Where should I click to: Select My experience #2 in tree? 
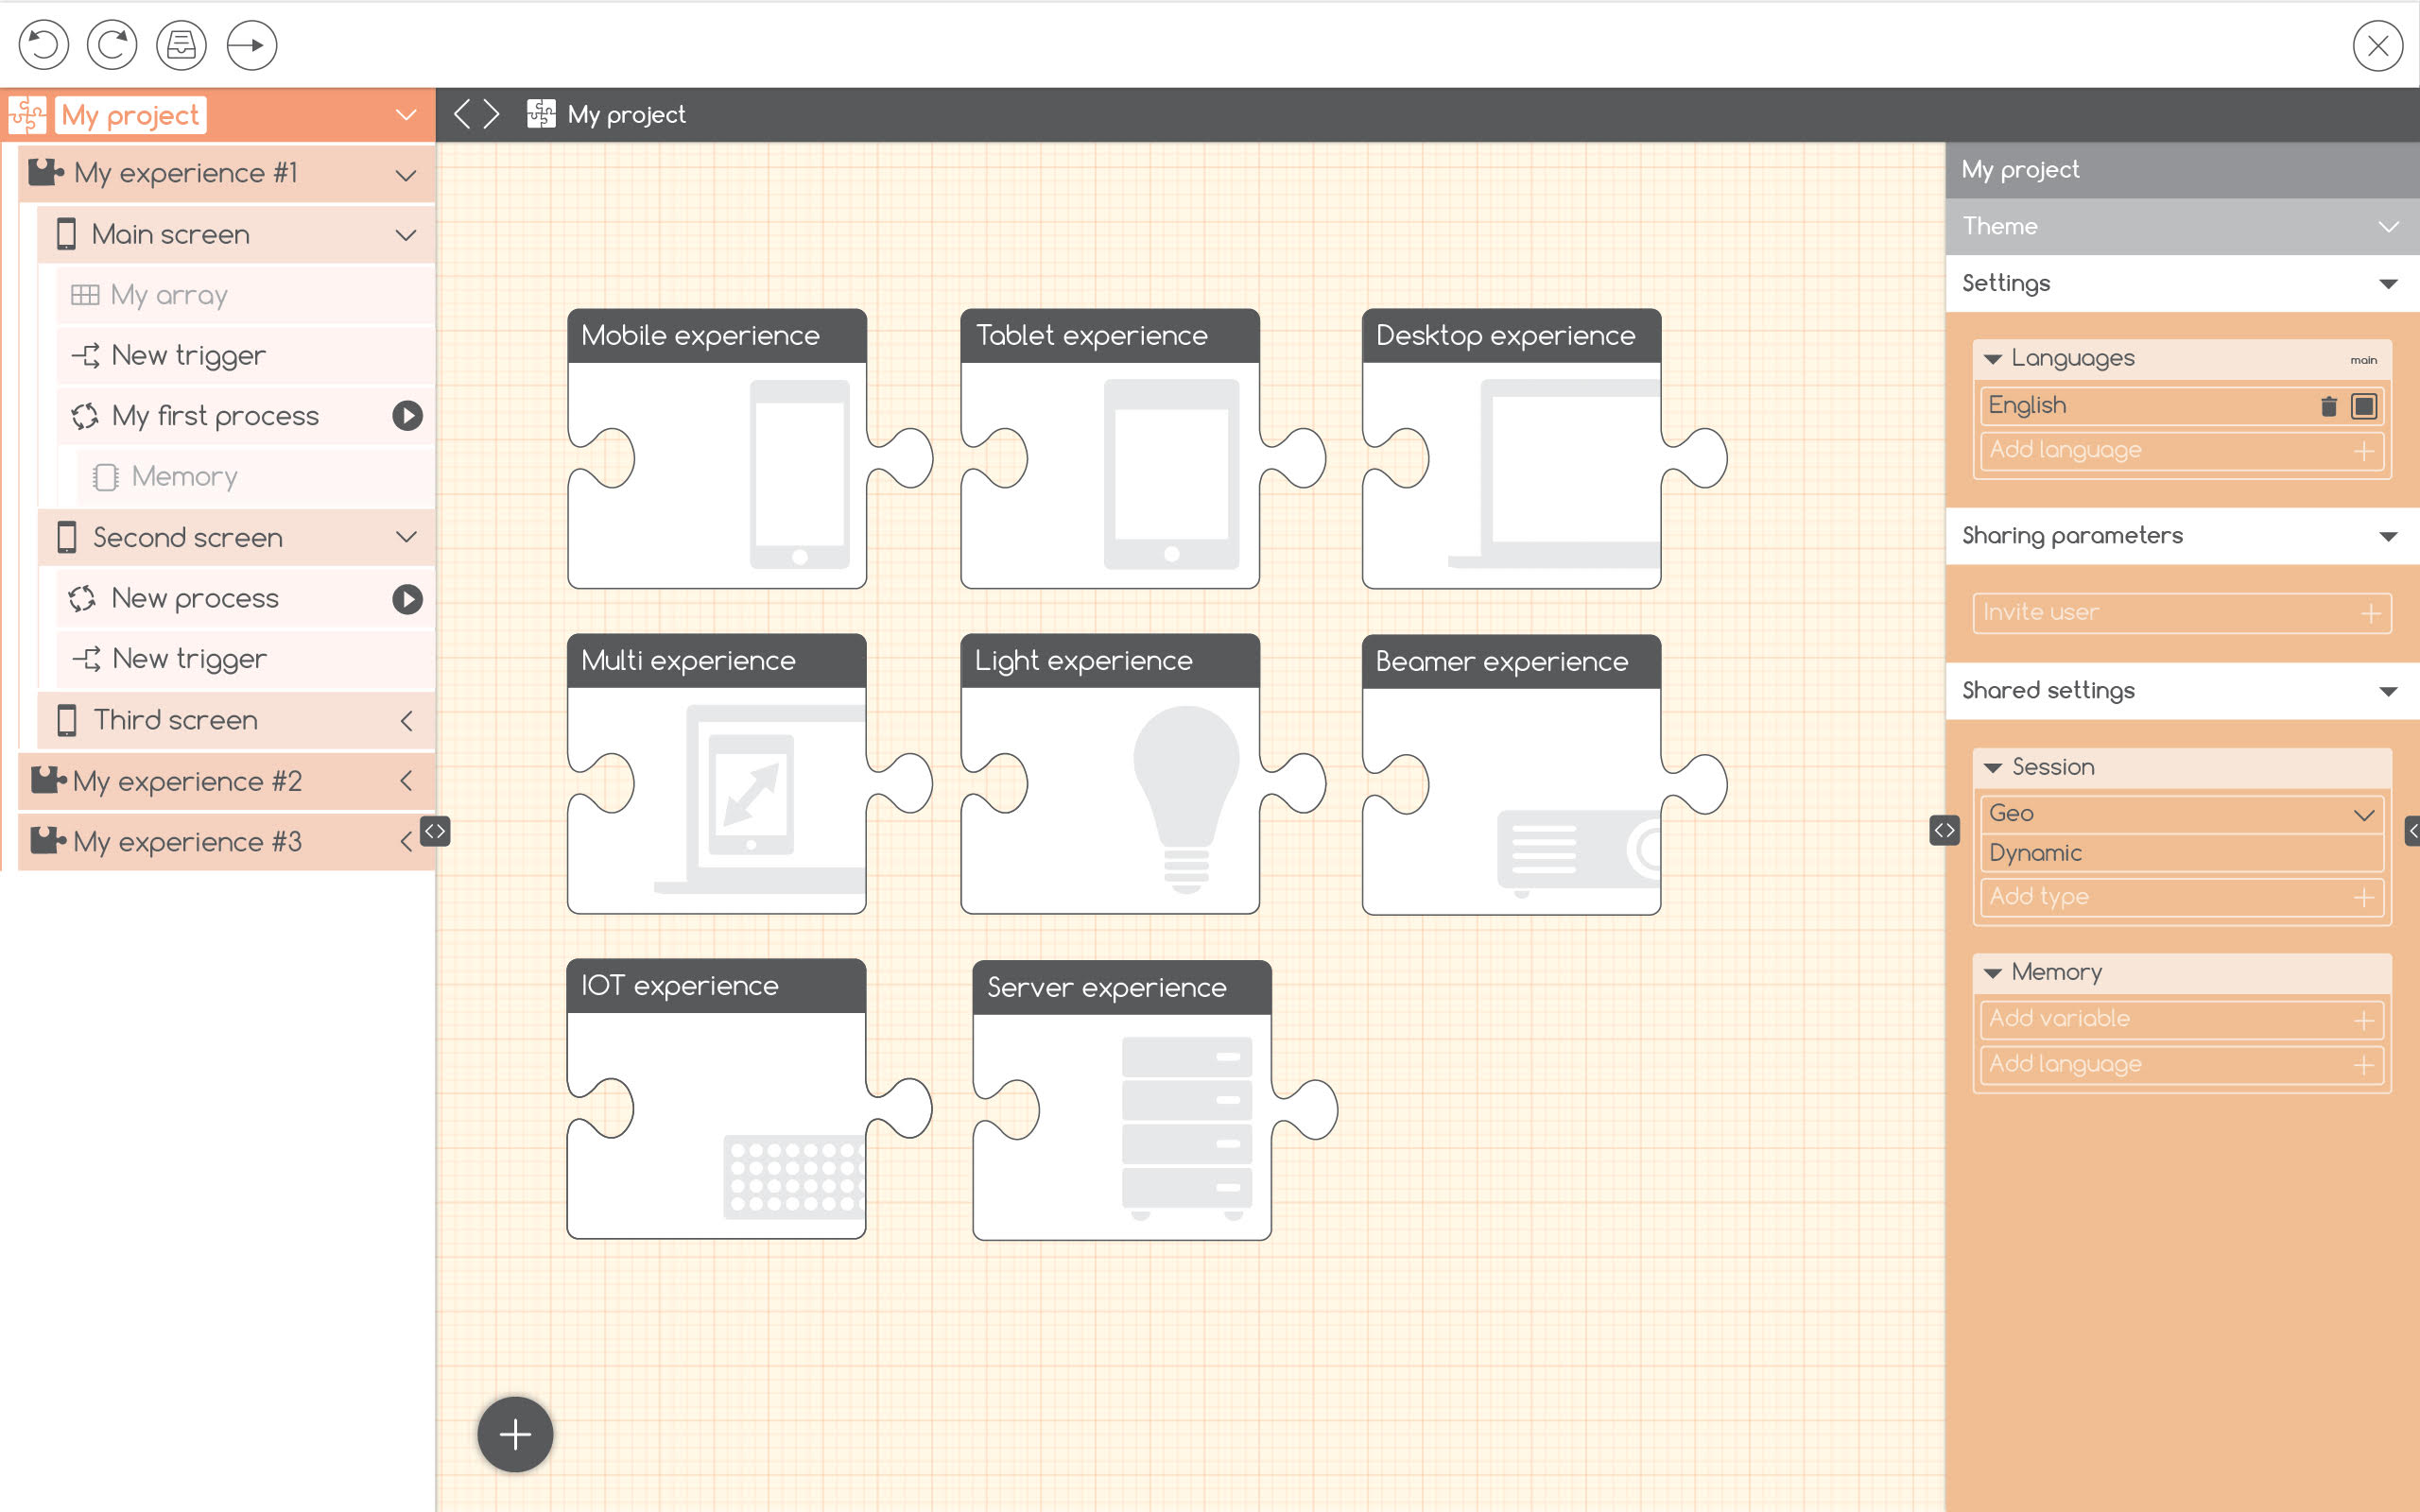point(188,781)
